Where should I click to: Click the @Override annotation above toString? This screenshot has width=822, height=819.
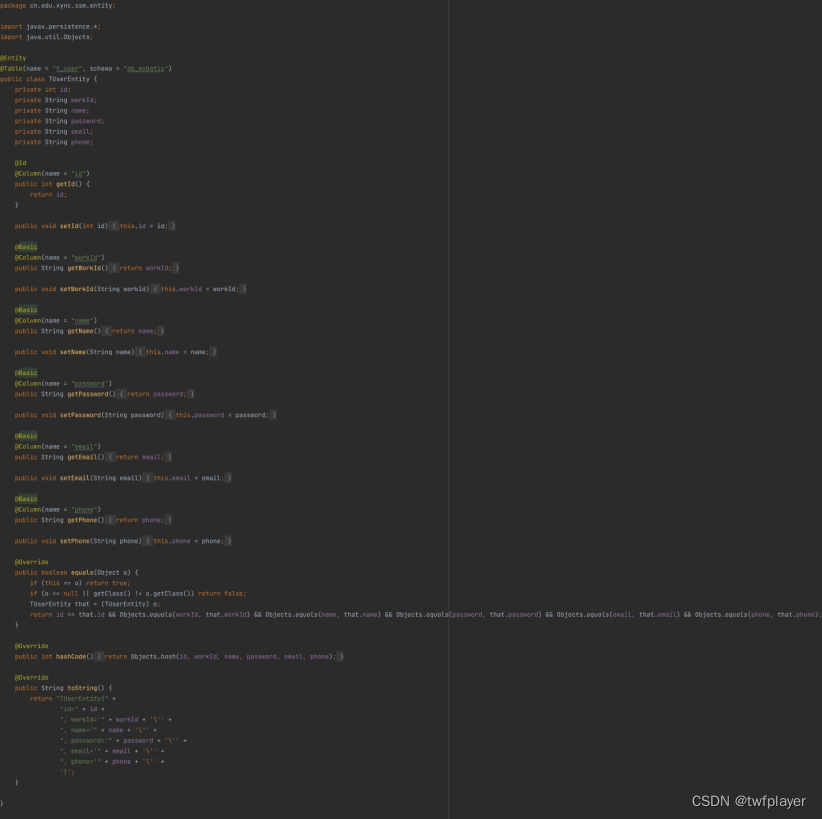coord(31,677)
